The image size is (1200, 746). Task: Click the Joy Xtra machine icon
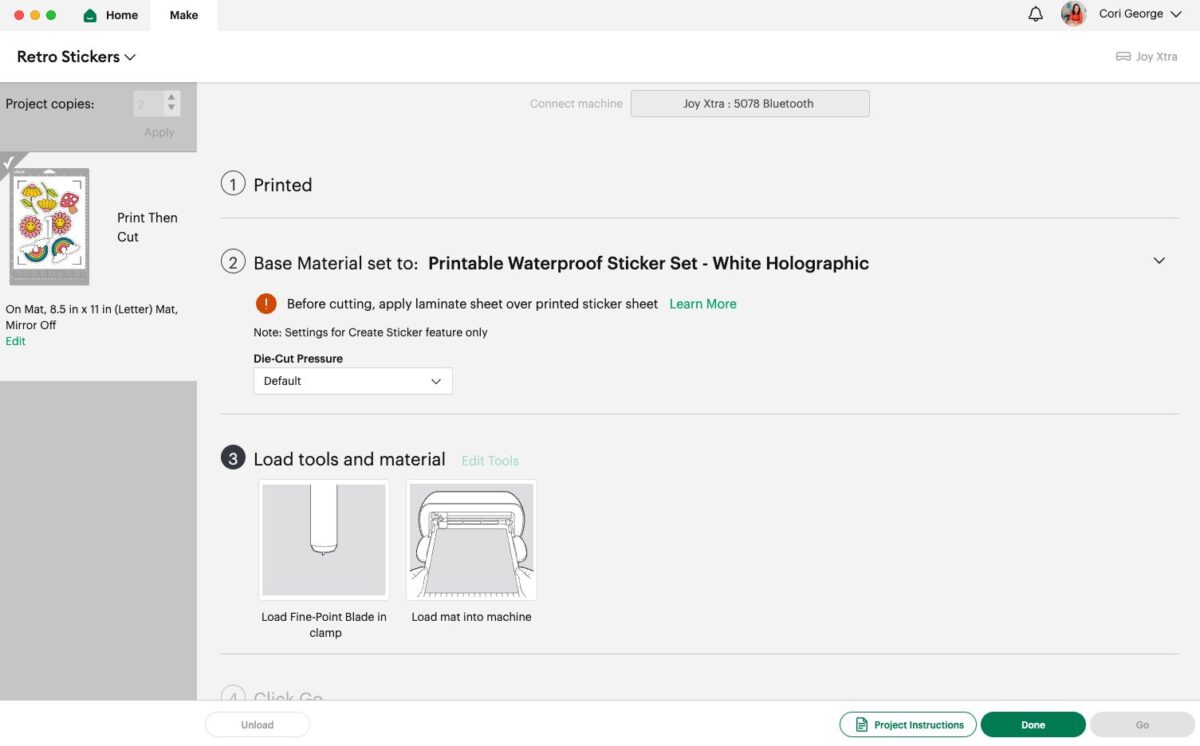[x=1123, y=57]
